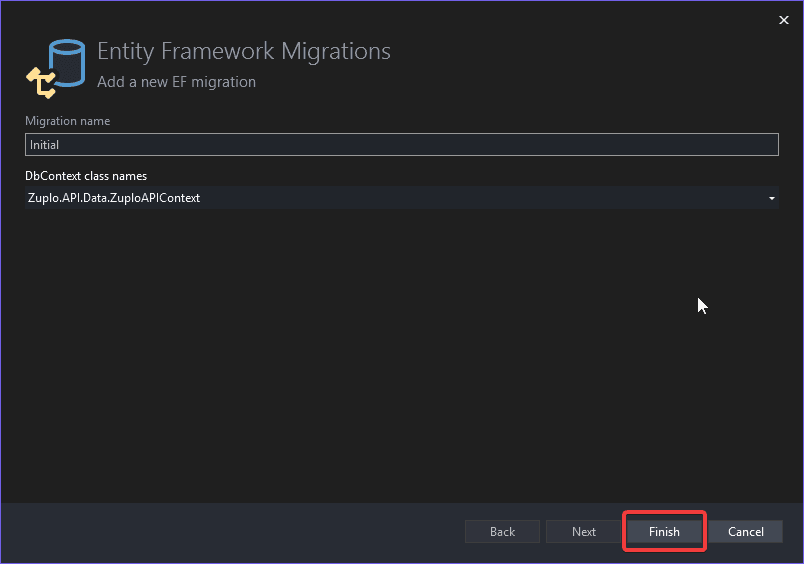804x564 pixels.
Task: Click the Entity Framework database icon
Action: pyautogui.click(x=56, y=69)
